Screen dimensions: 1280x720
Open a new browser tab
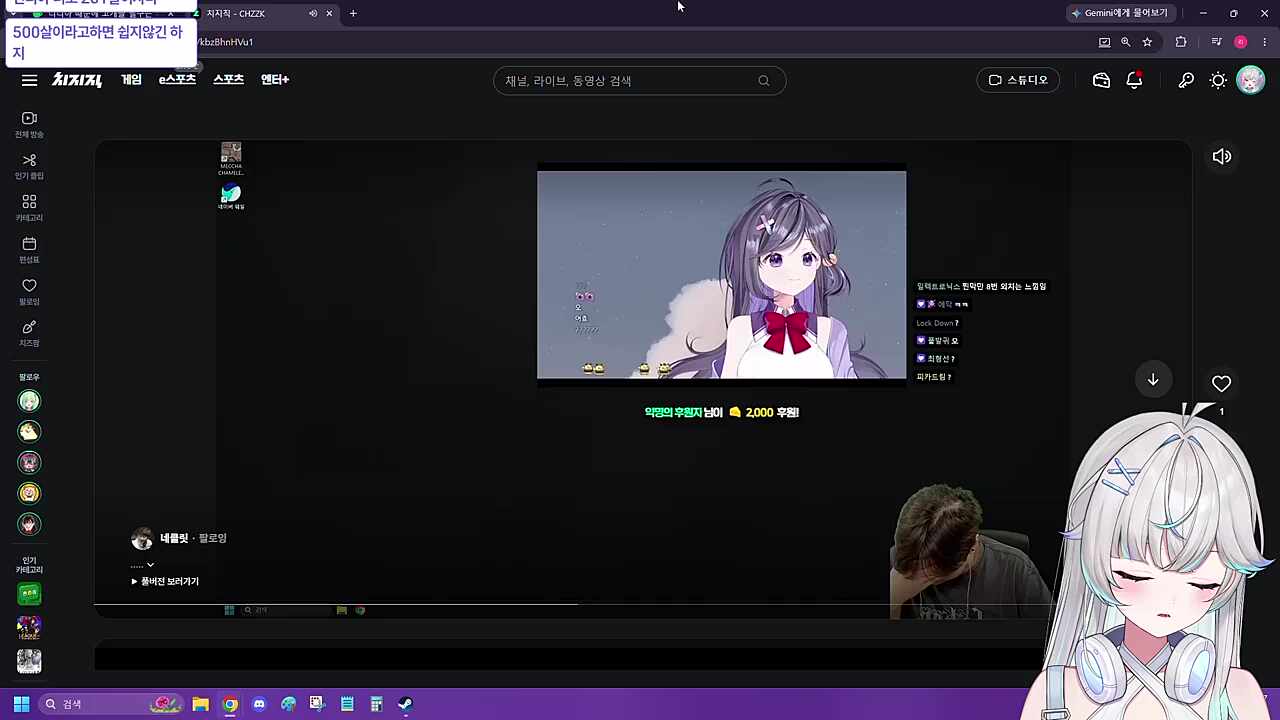(353, 13)
